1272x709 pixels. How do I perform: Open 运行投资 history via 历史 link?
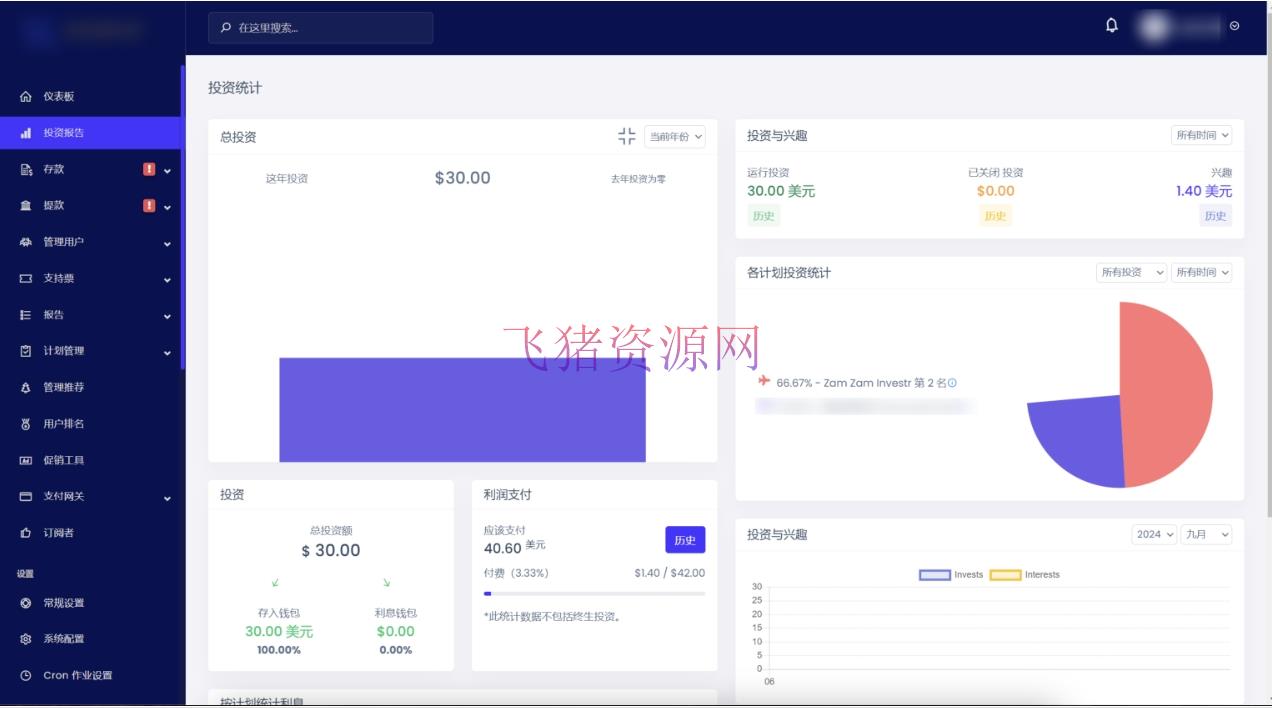763,215
